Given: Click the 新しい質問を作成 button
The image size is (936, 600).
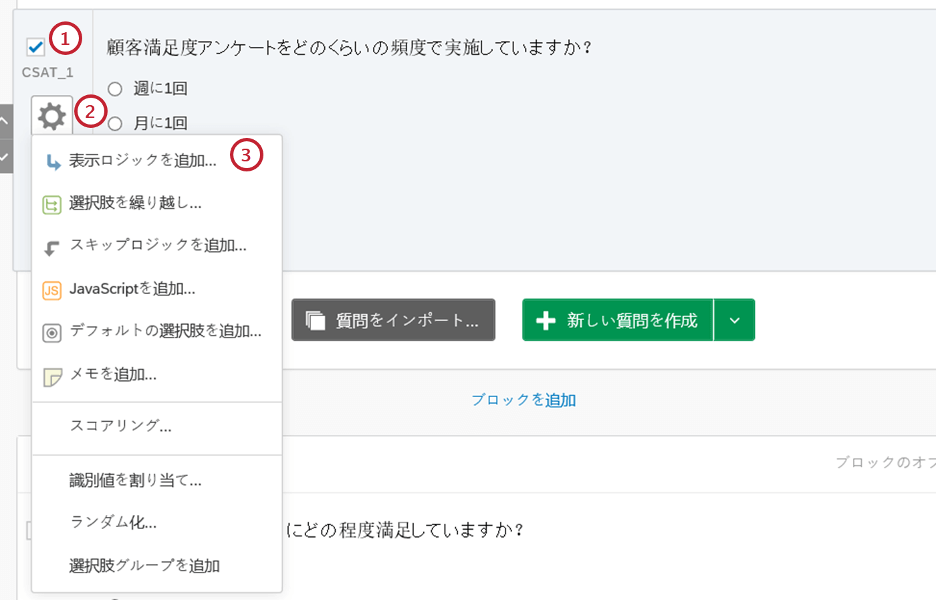Looking at the screenshot, I should click(x=618, y=320).
